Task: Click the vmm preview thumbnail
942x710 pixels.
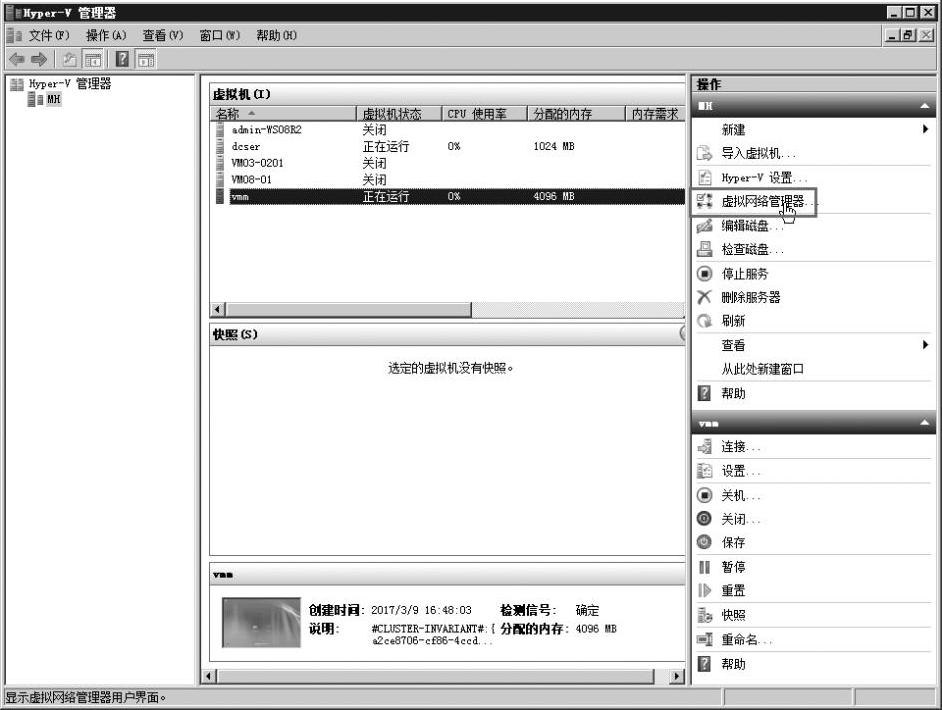Action: coord(261,622)
